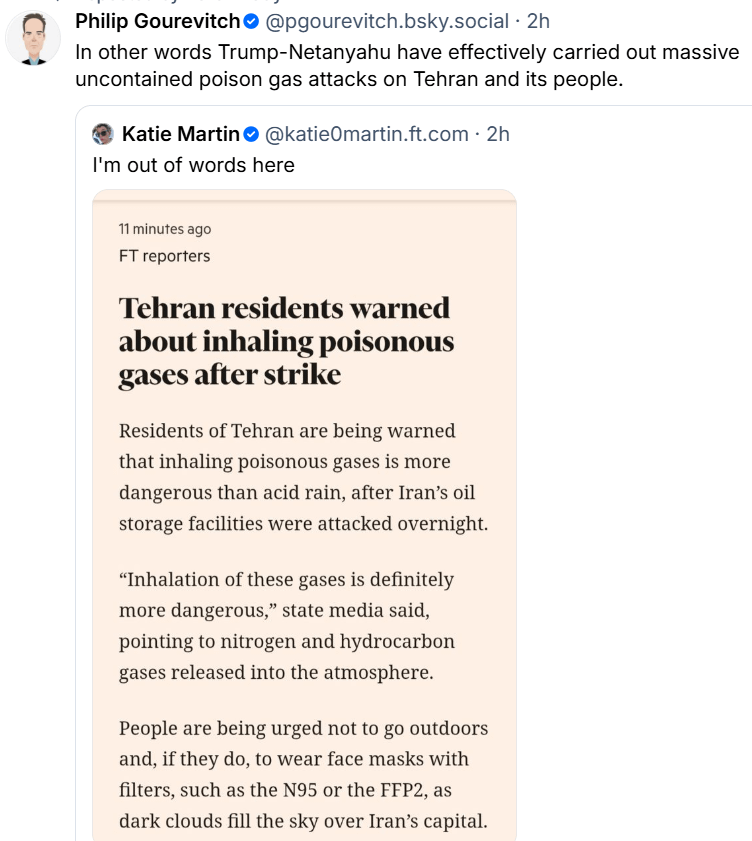The height and width of the screenshot is (841, 752).
Task: Click the "FT reporters" byline
Action: [164, 256]
